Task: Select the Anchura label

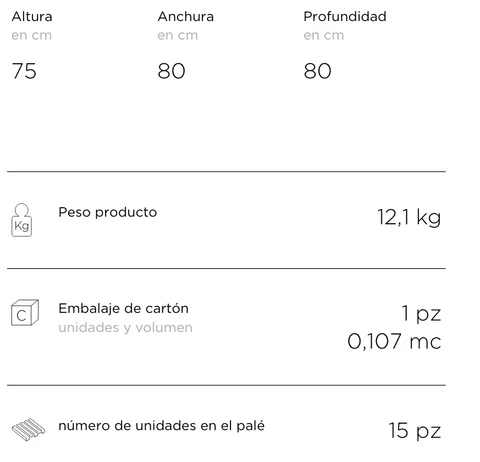Action: tap(186, 16)
